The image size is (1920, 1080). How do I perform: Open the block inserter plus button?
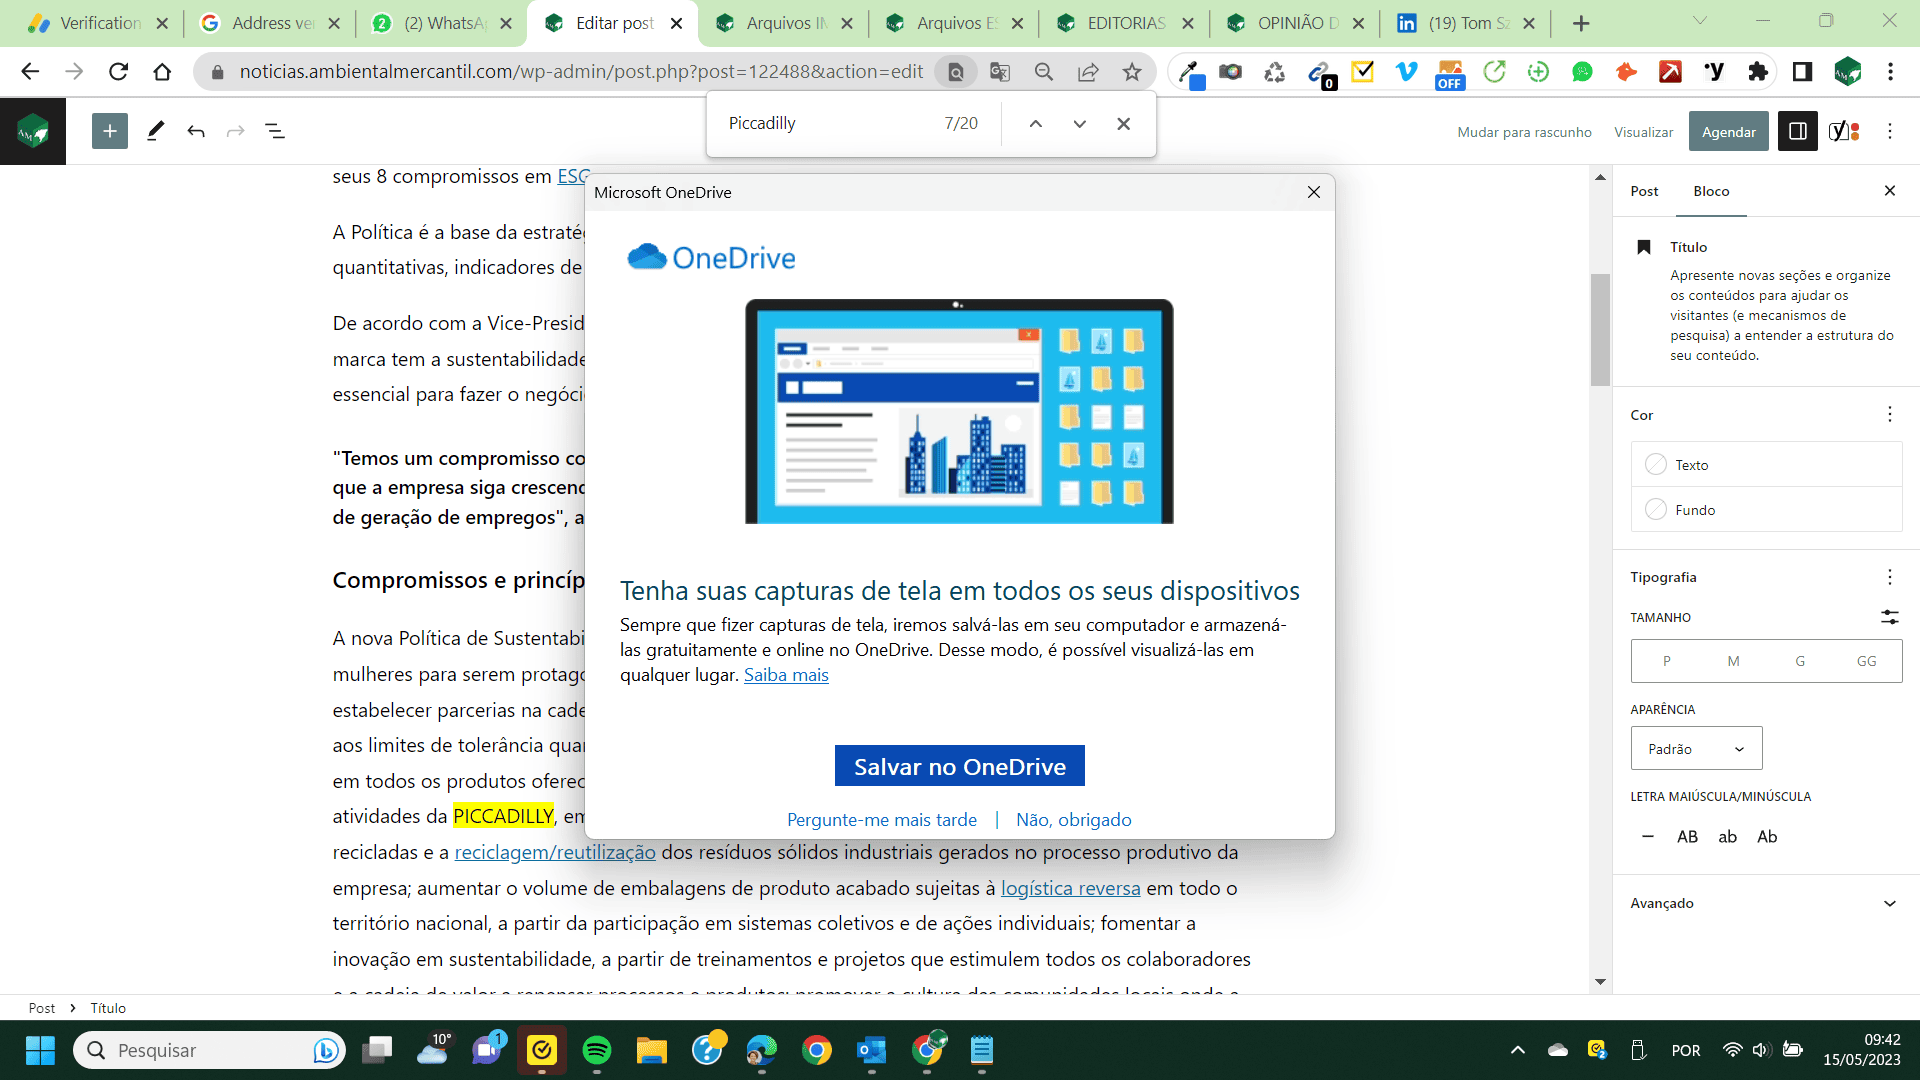tap(110, 131)
